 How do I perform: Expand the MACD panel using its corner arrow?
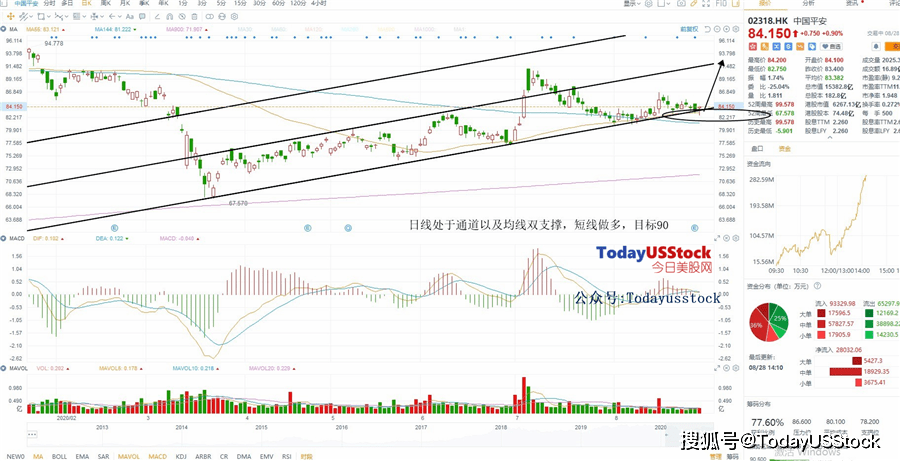point(716,237)
